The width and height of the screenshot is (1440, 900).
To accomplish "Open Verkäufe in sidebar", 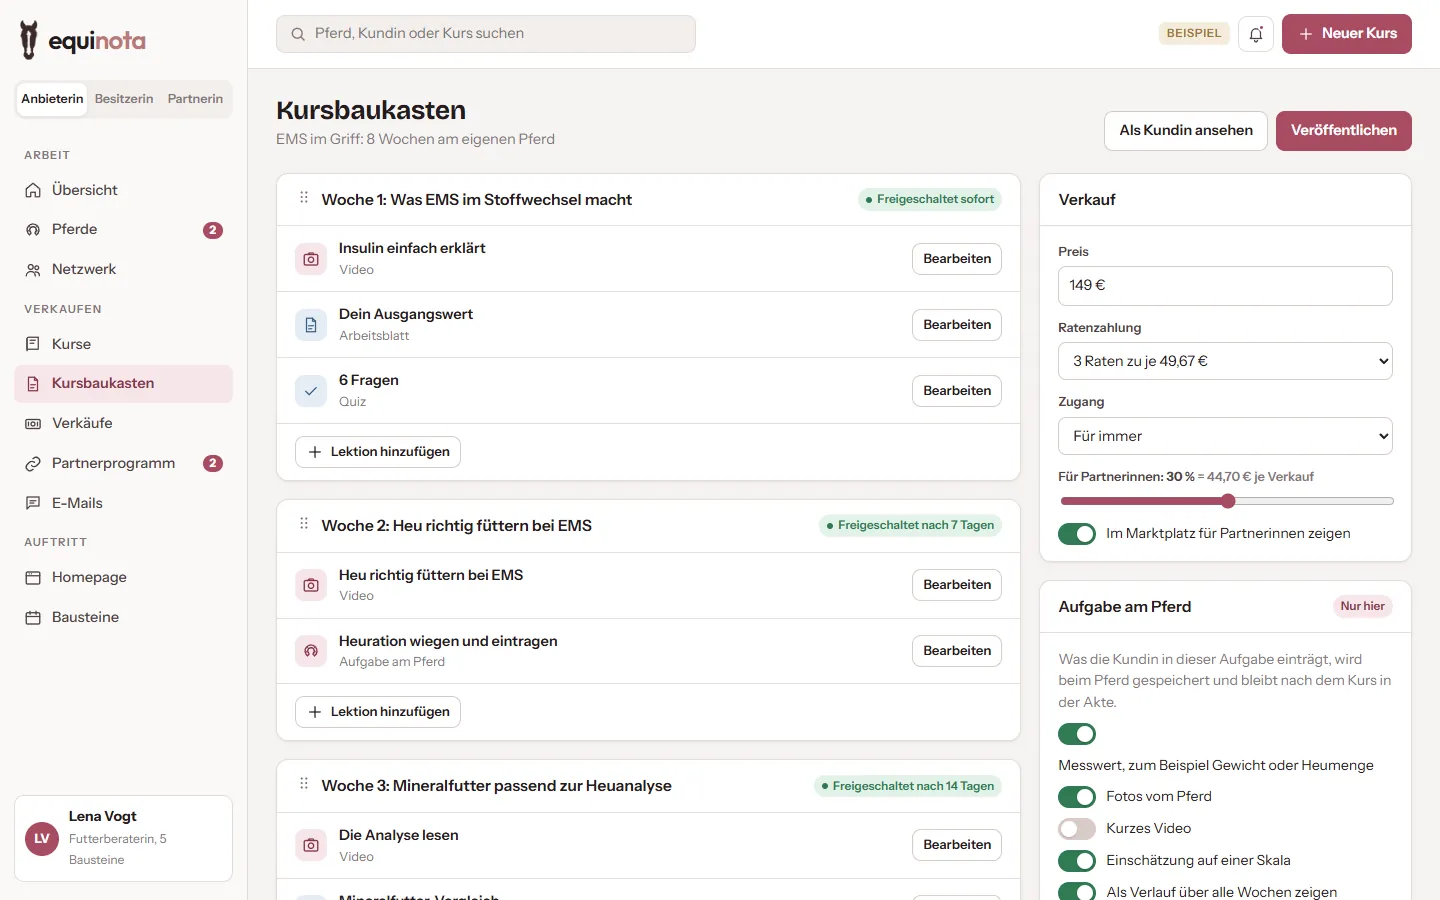I will (124, 423).
